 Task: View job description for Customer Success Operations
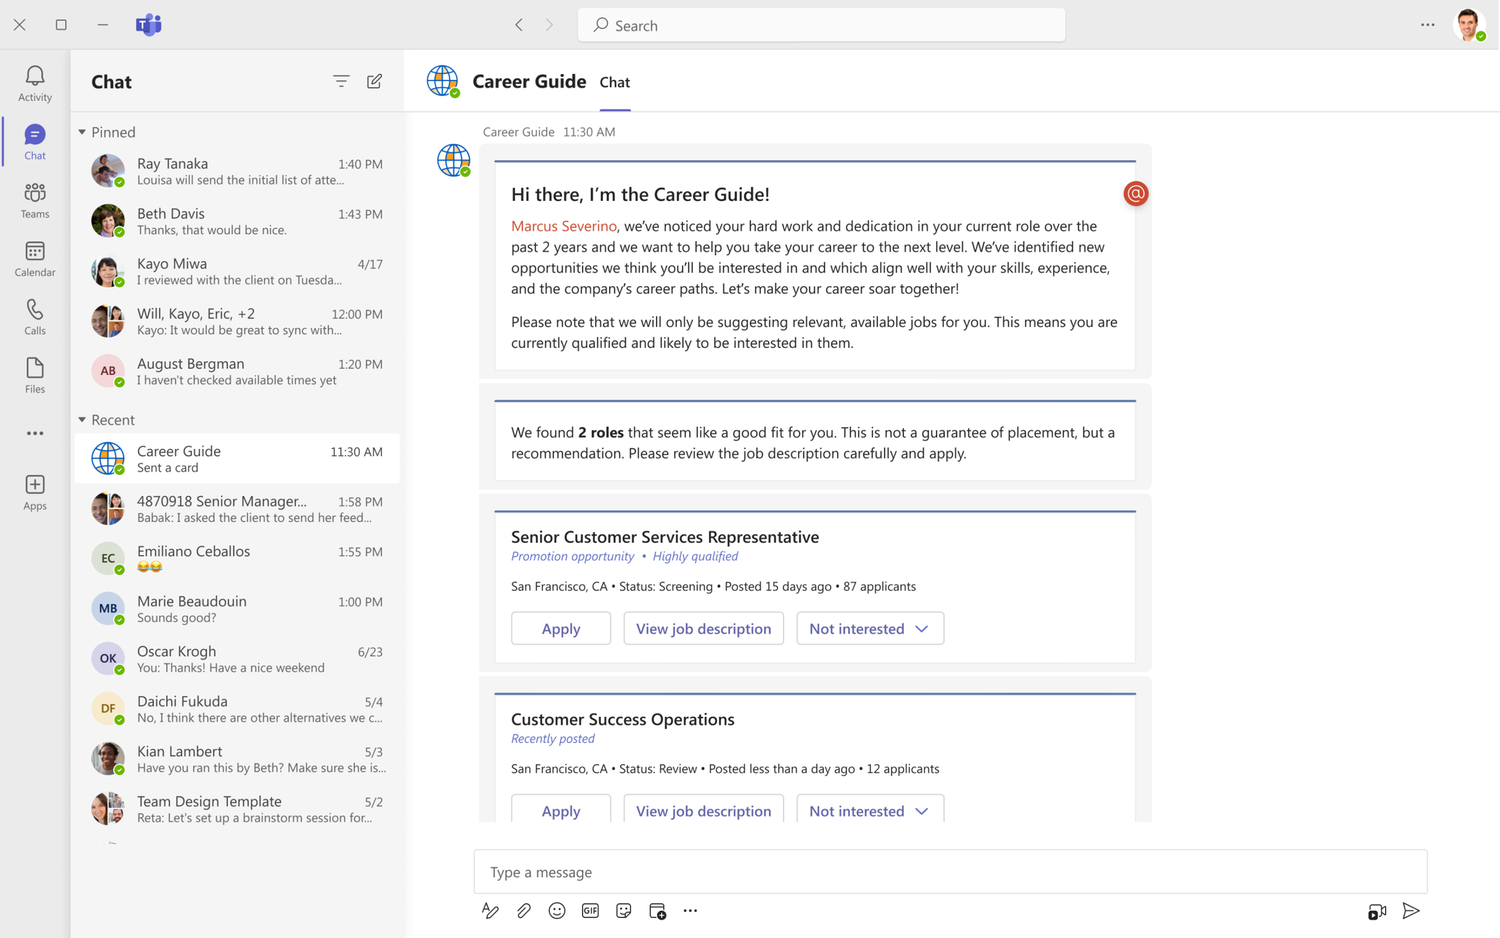pos(703,810)
